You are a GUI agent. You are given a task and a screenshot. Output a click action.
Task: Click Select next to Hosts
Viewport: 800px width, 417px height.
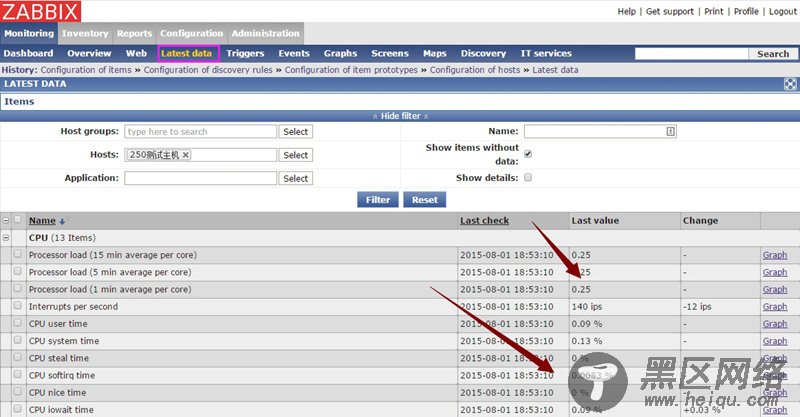tap(295, 155)
